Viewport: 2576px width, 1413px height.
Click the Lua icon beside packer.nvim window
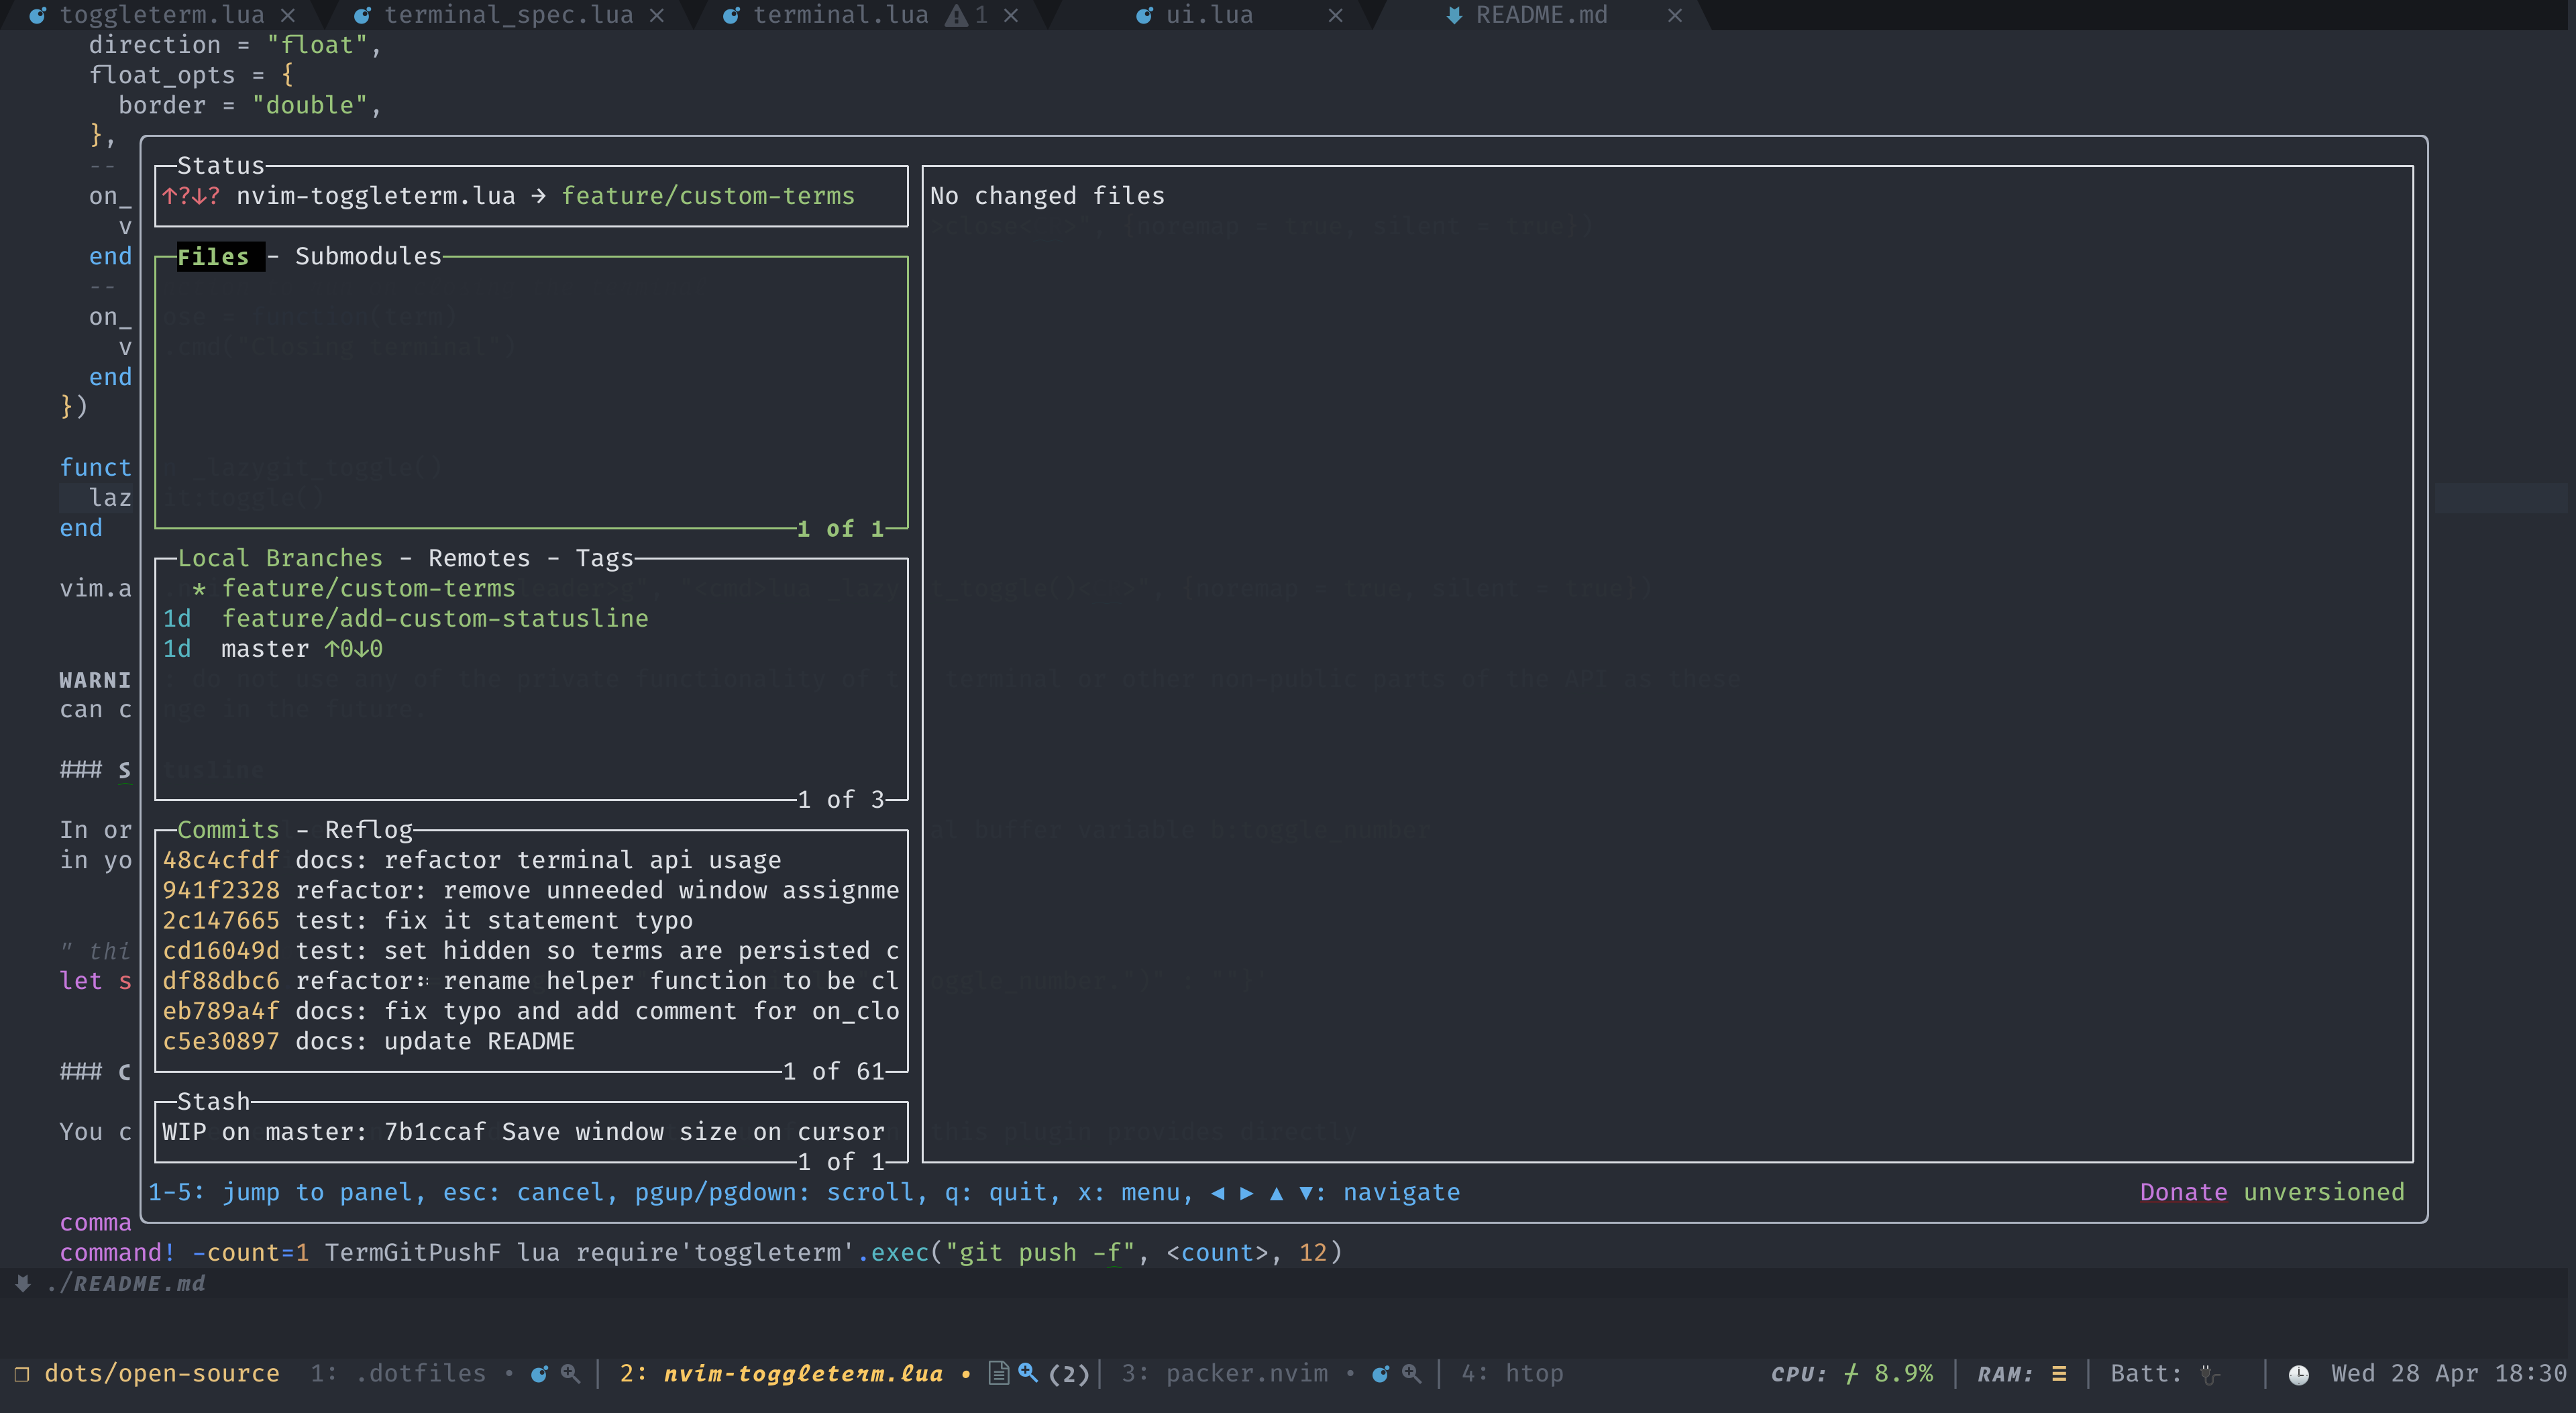tap(1381, 1374)
